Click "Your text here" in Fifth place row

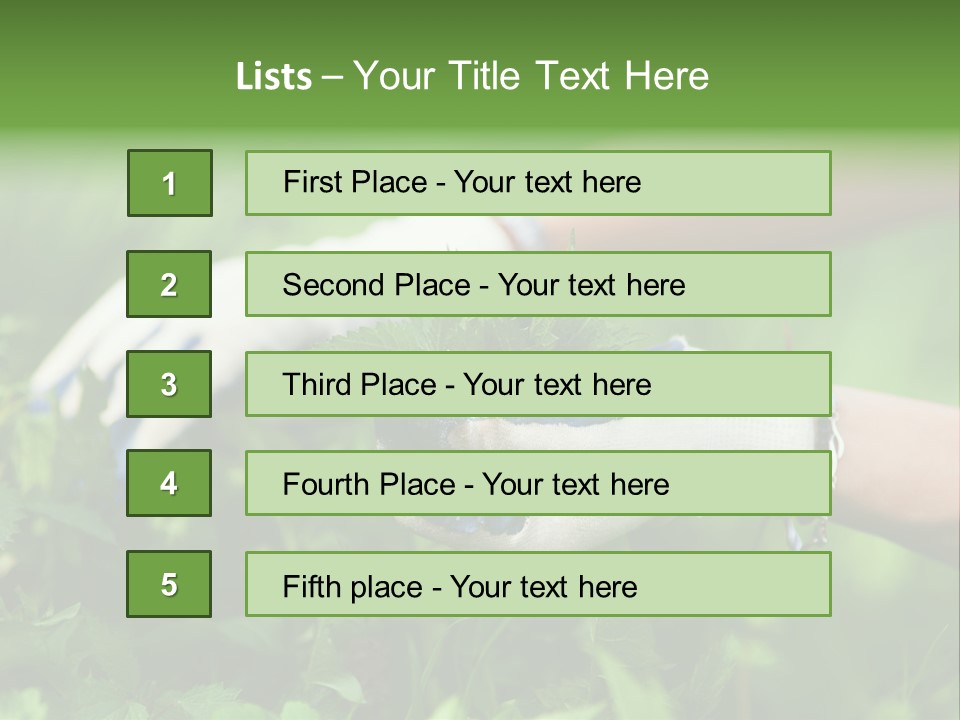(544, 586)
